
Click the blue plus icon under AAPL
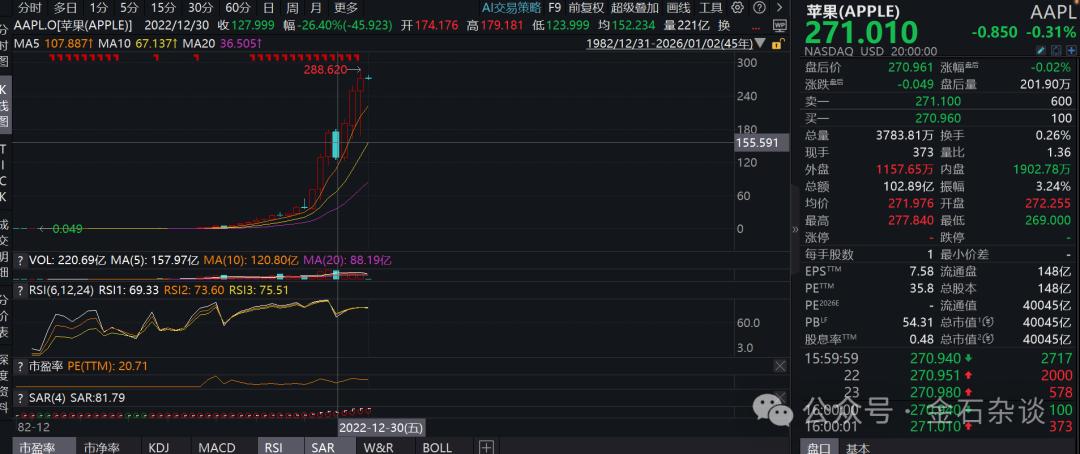1070,50
